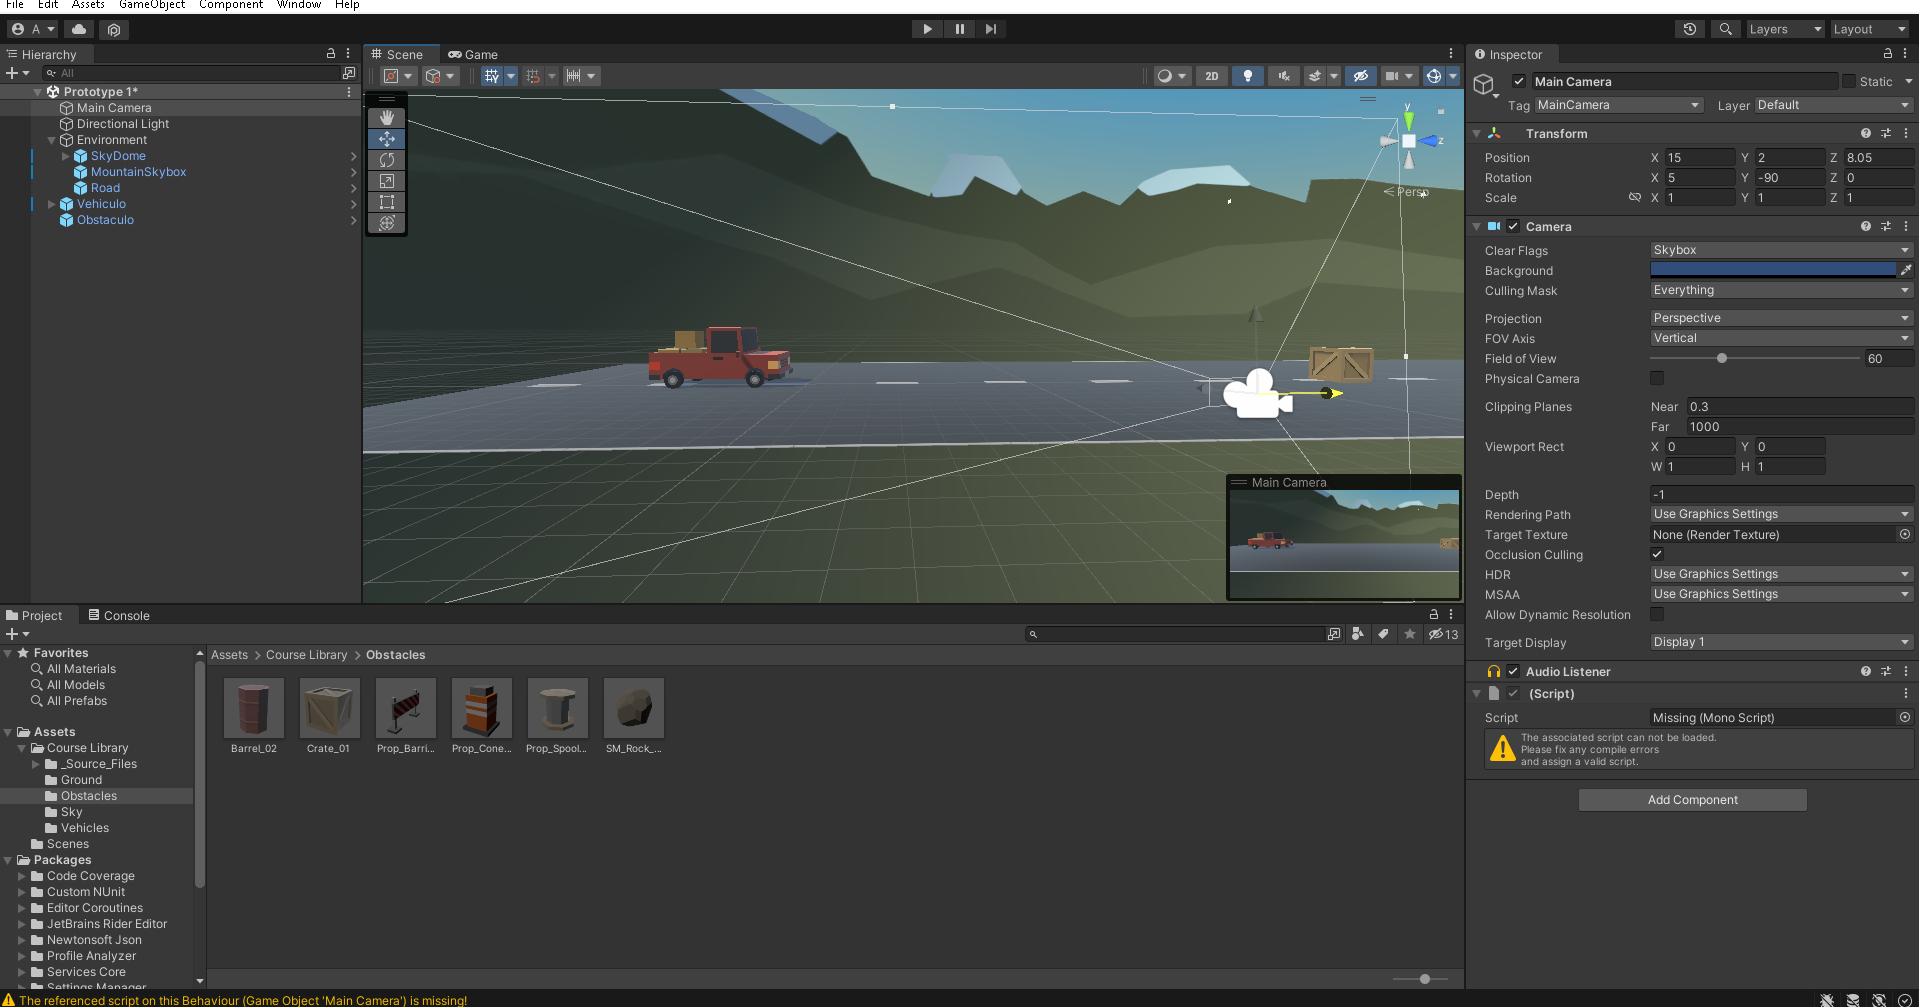Click the Add Component button

tap(1692, 800)
